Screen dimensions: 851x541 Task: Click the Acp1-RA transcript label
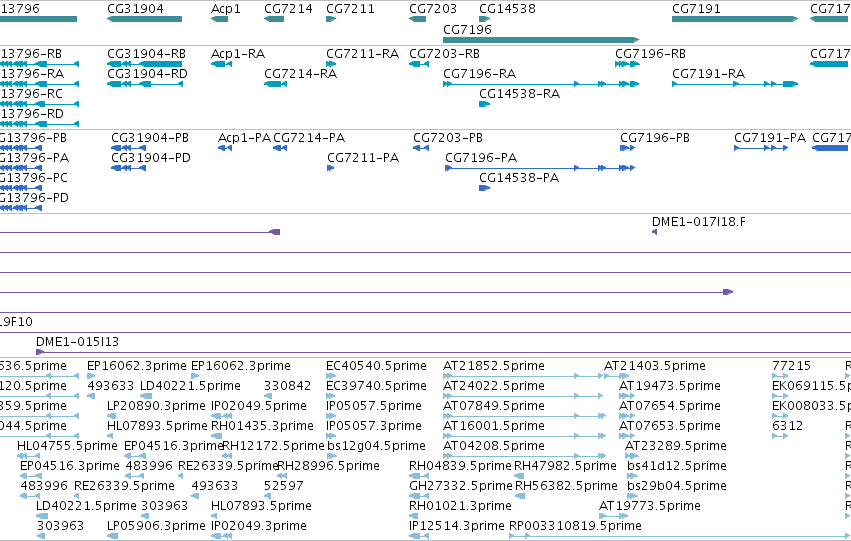[x=238, y=54]
